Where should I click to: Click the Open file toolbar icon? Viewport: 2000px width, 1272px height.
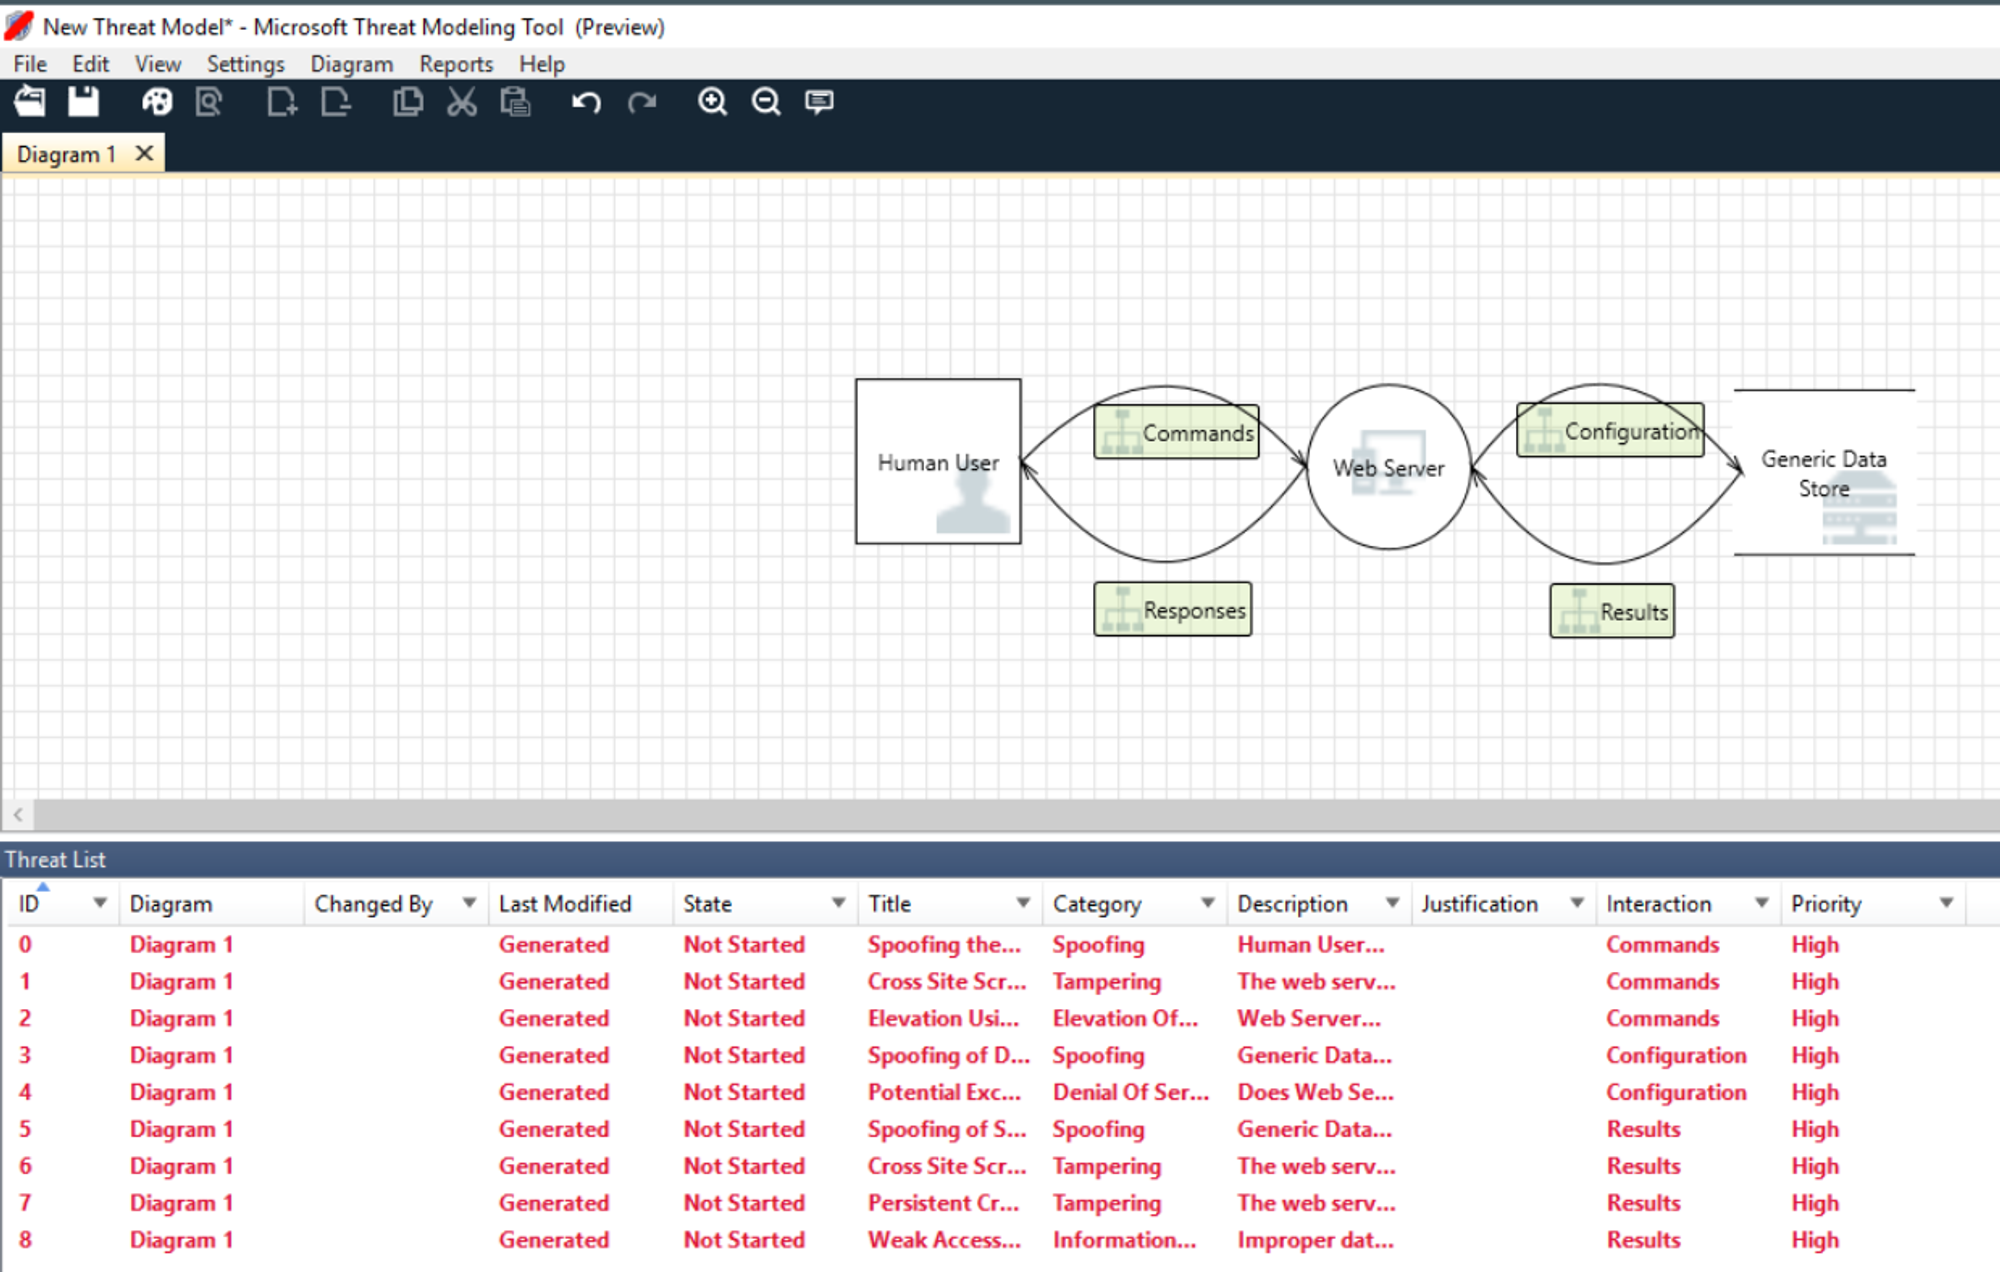coord(30,102)
